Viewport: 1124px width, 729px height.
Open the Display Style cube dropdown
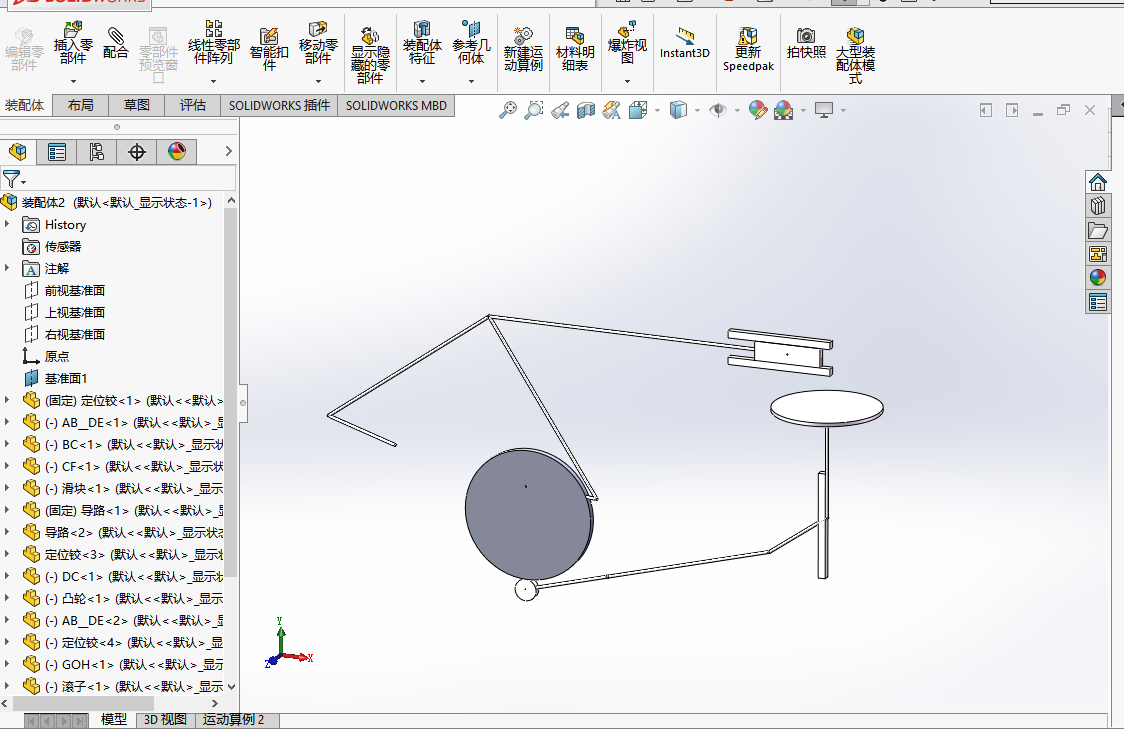click(x=697, y=110)
